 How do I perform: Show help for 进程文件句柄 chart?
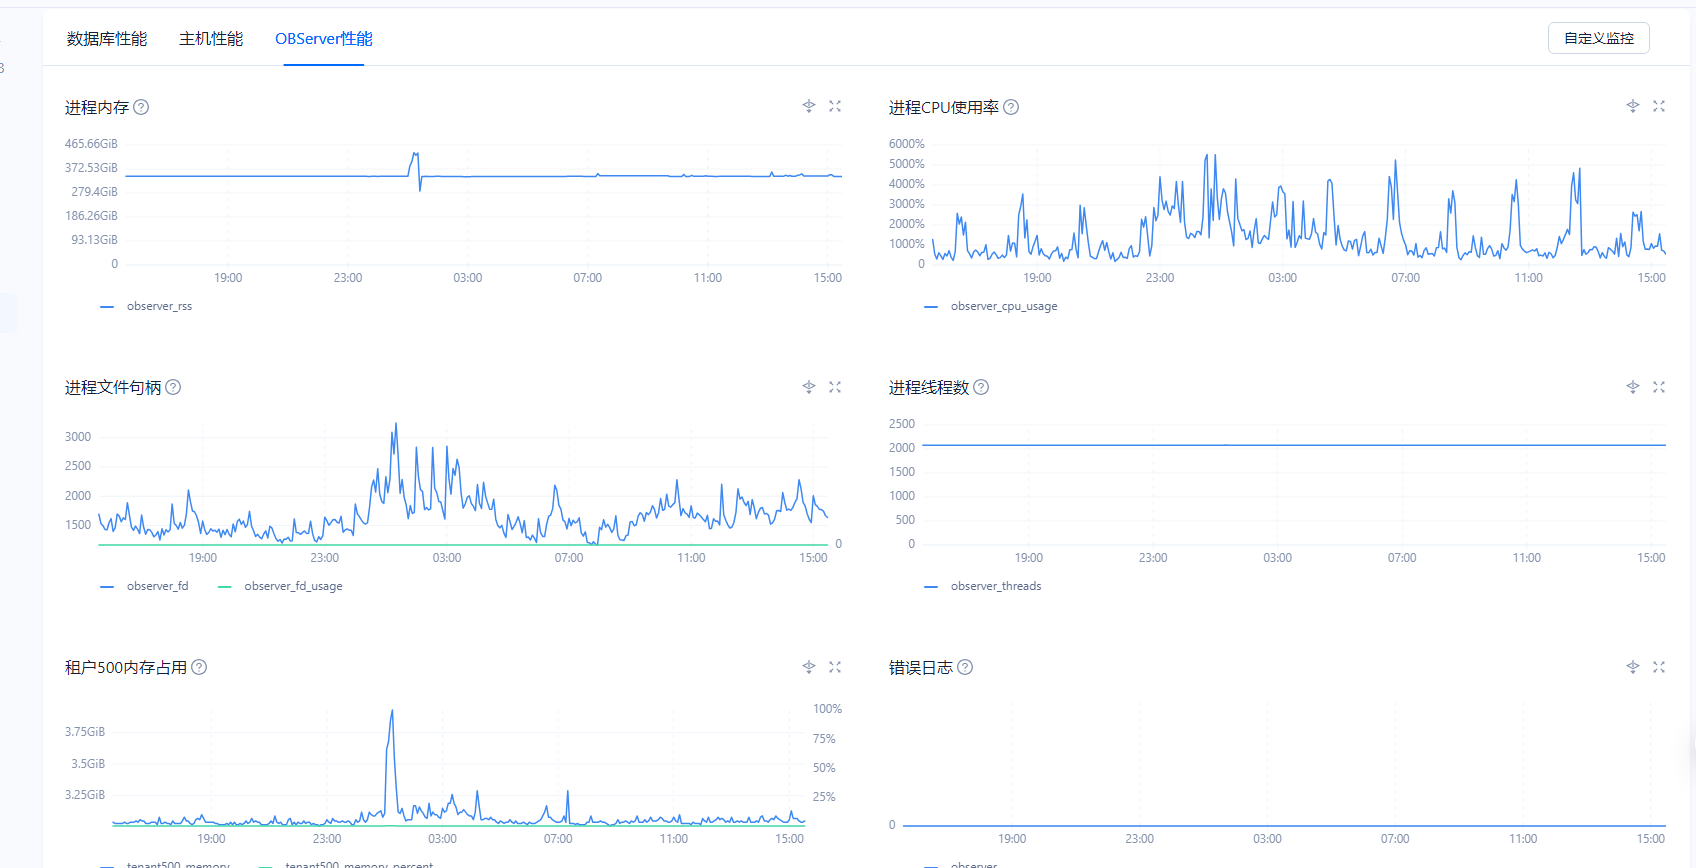[173, 387]
